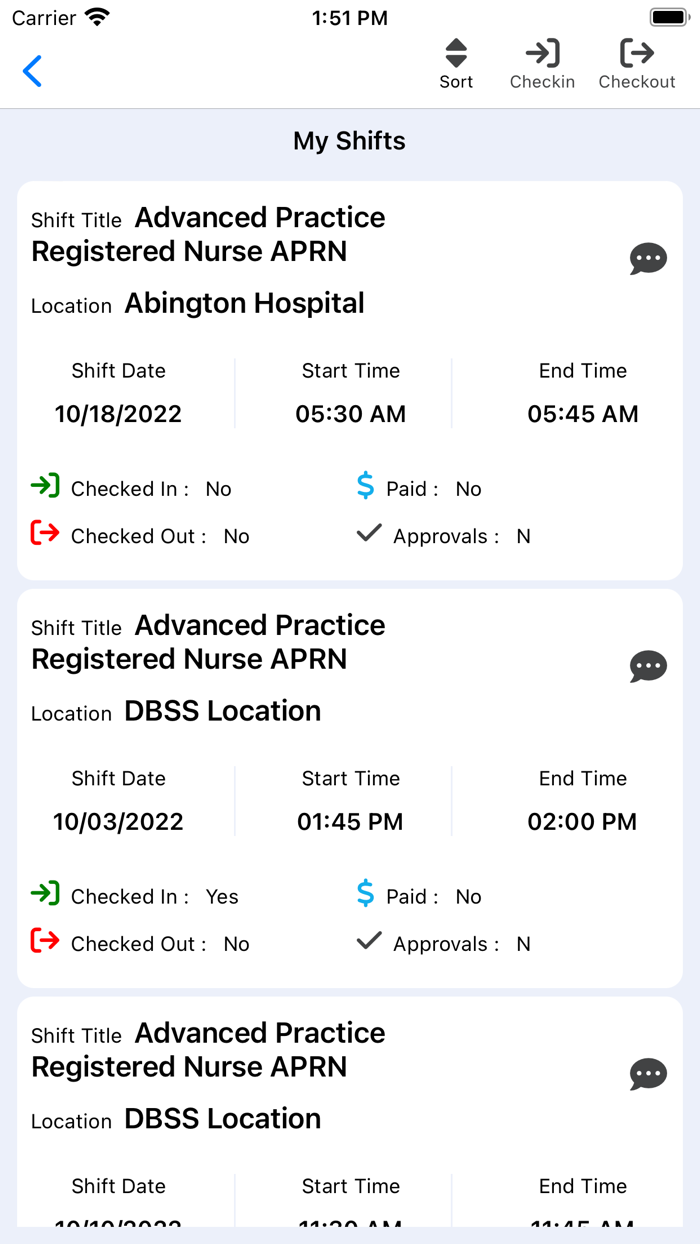Select the 10/18/2022 shift date

[118, 414]
